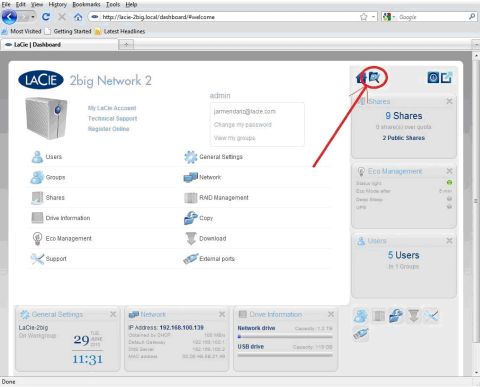Screen dimensions: 480x387
Task: Close the General Settings widget
Action: tap(113, 314)
